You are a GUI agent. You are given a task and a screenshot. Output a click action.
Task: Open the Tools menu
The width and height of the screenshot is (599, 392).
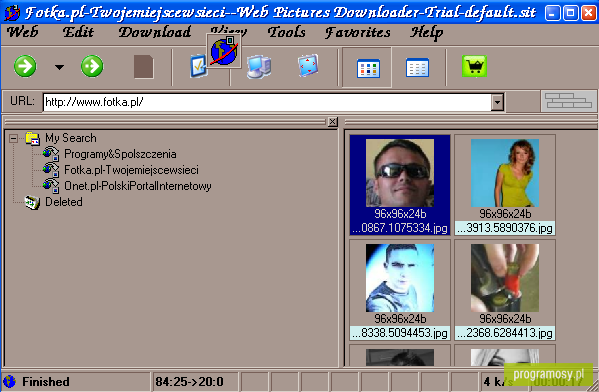click(x=287, y=32)
